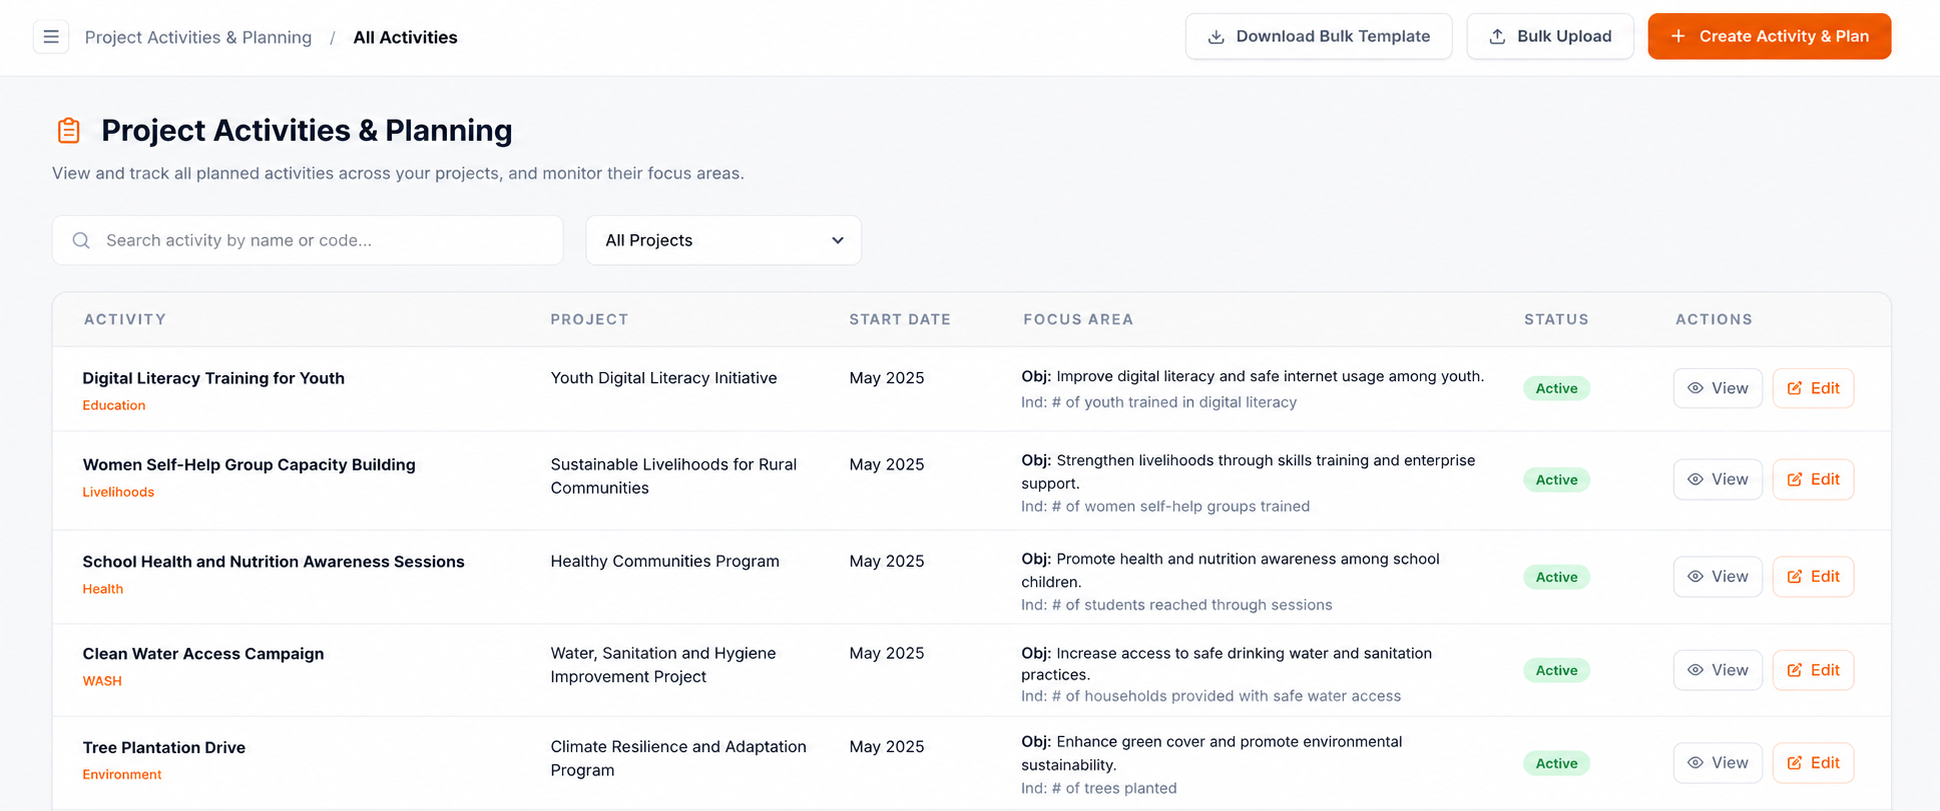Screen dimensions: 1940x811
Task: Create a new Activity & Plan
Action: click(x=1769, y=36)
